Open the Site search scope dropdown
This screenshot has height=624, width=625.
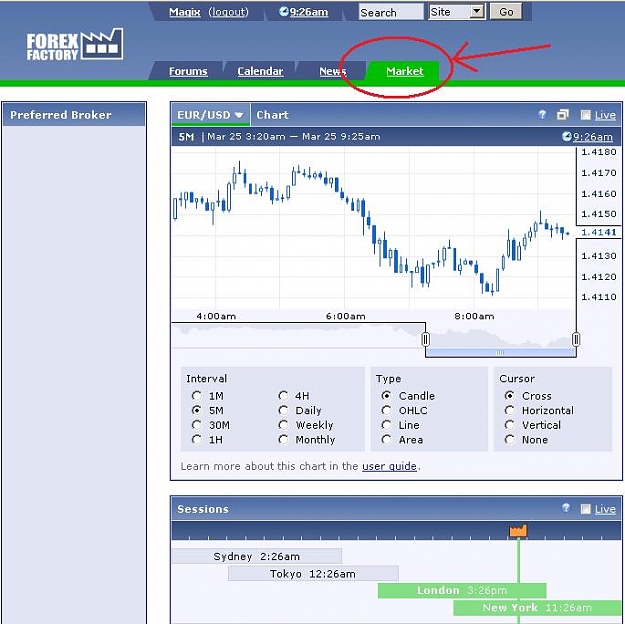pyautogui.click(x=457, y=12)
